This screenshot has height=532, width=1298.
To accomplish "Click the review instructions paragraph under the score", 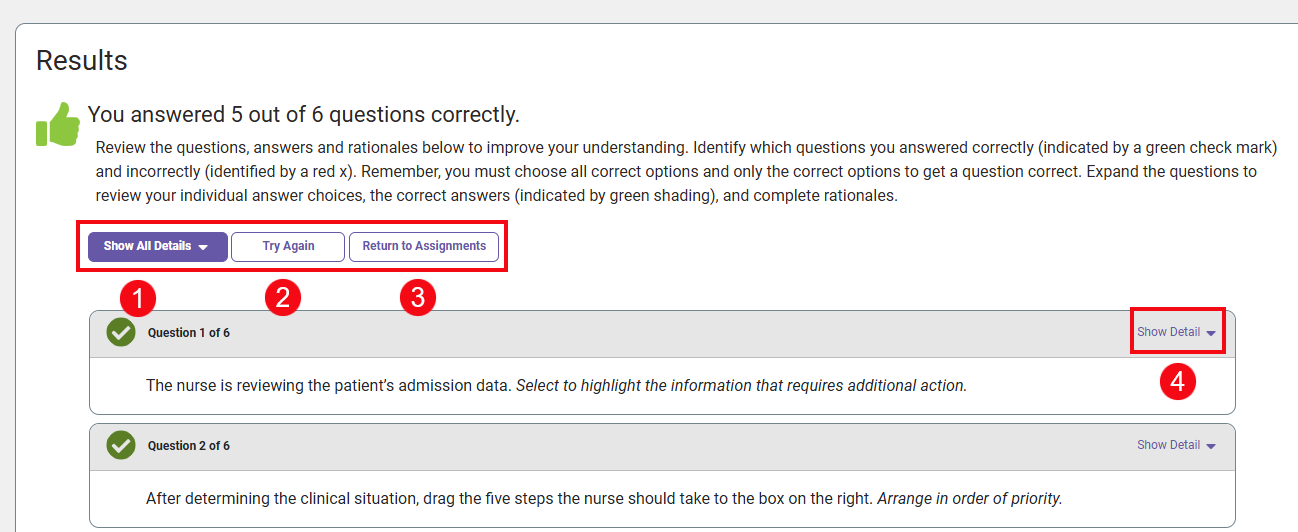I will pos(686,172).
